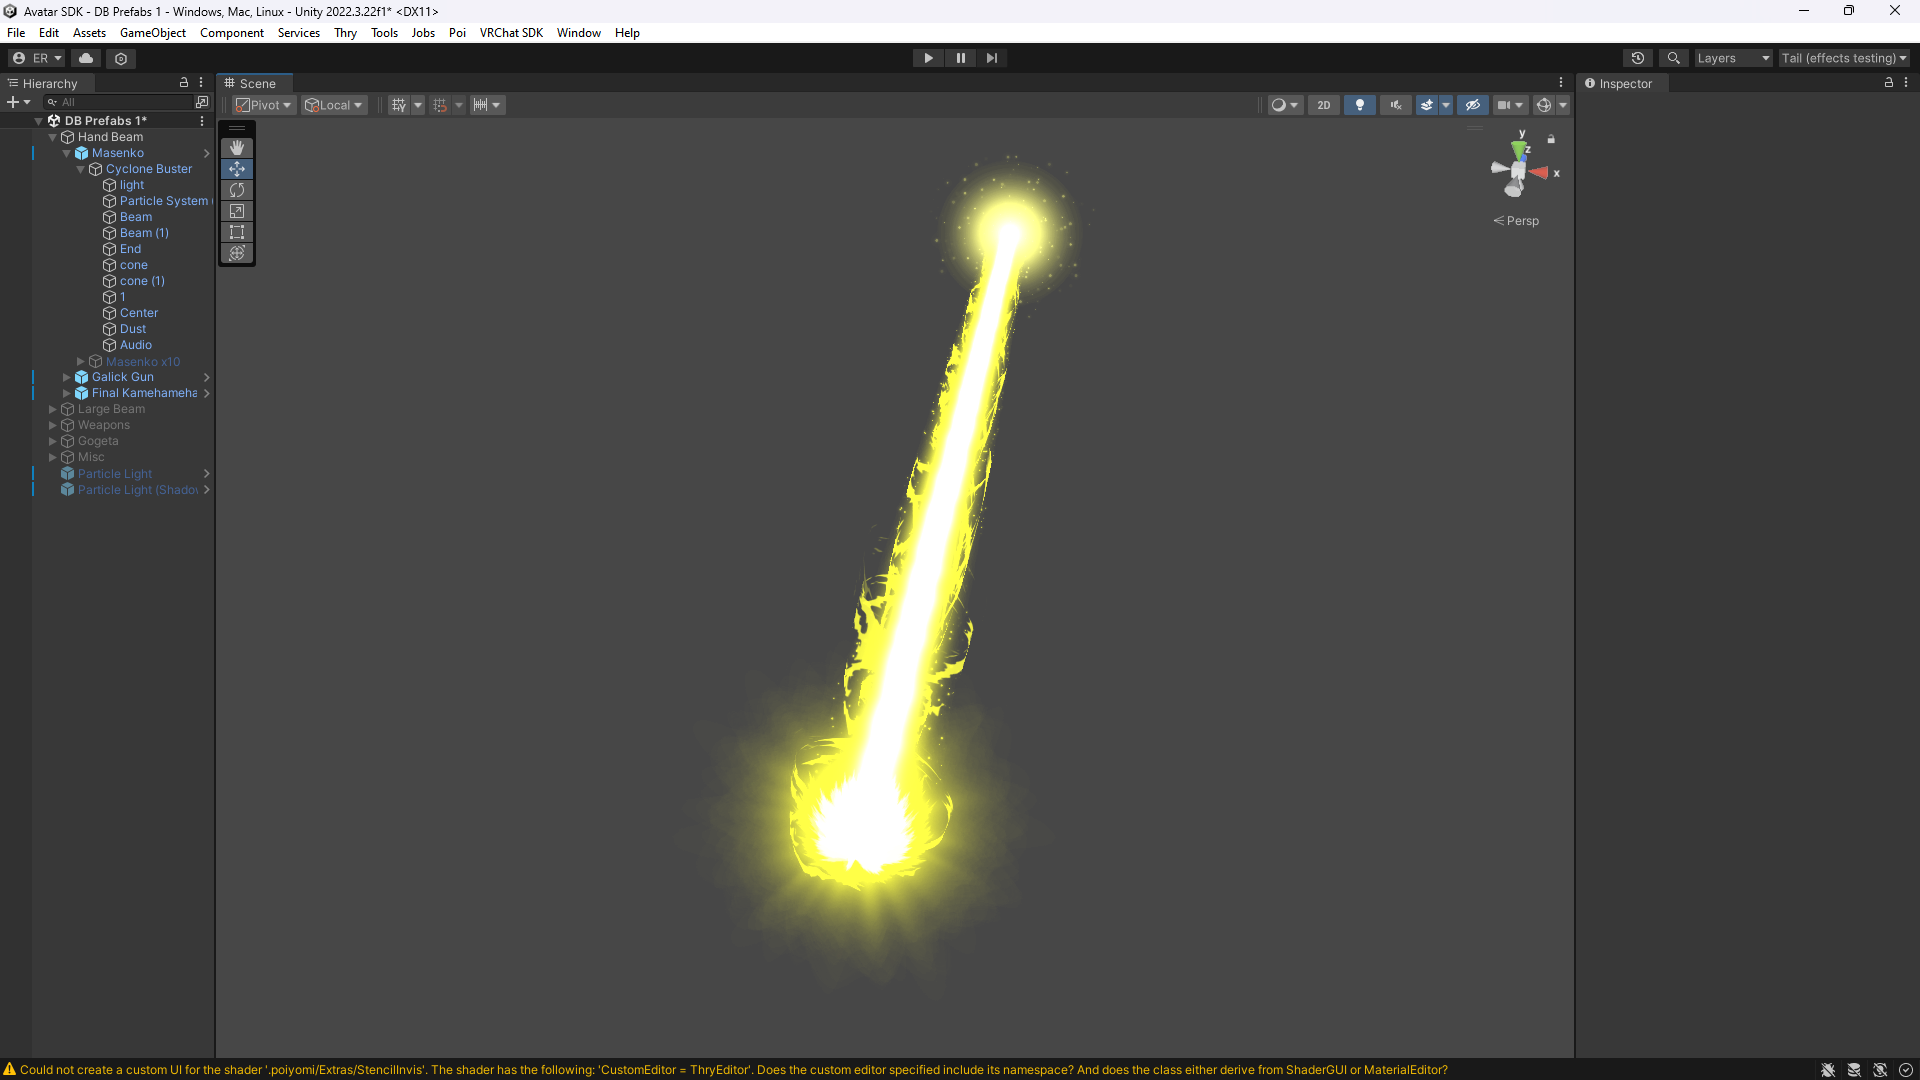This screenshot has width=1920, height=1080.
Task: Click the Hierarchy search field
Action: click(x=120, y=102)
